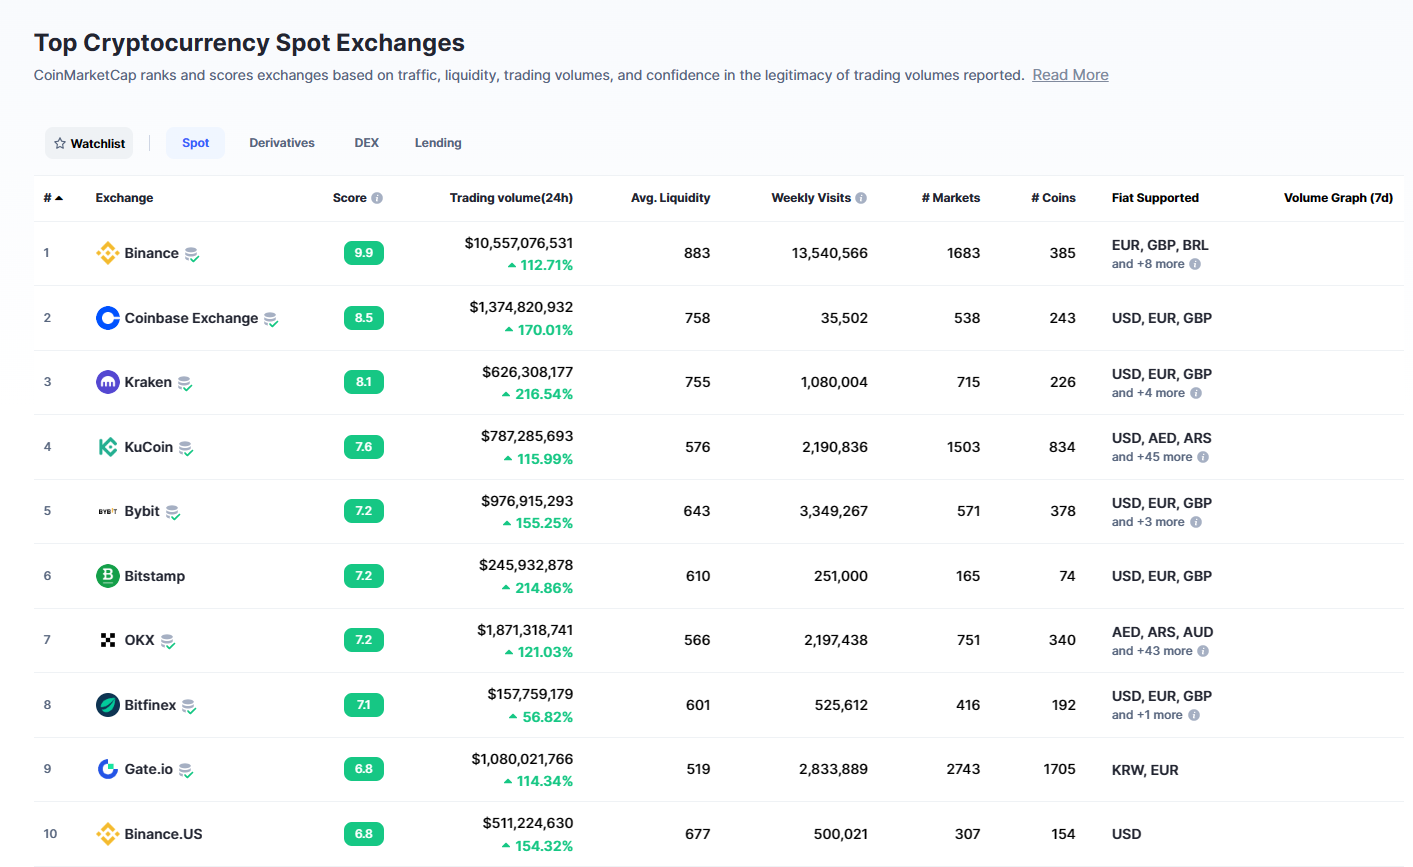Click the Kraken purple logo icon

[107, 382]
